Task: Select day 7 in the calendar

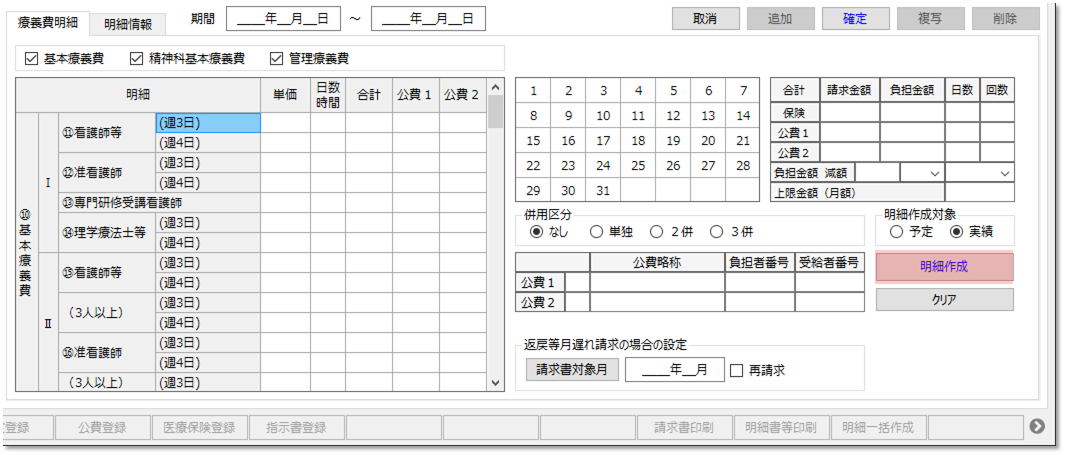Action: click(x=743, y=90)
